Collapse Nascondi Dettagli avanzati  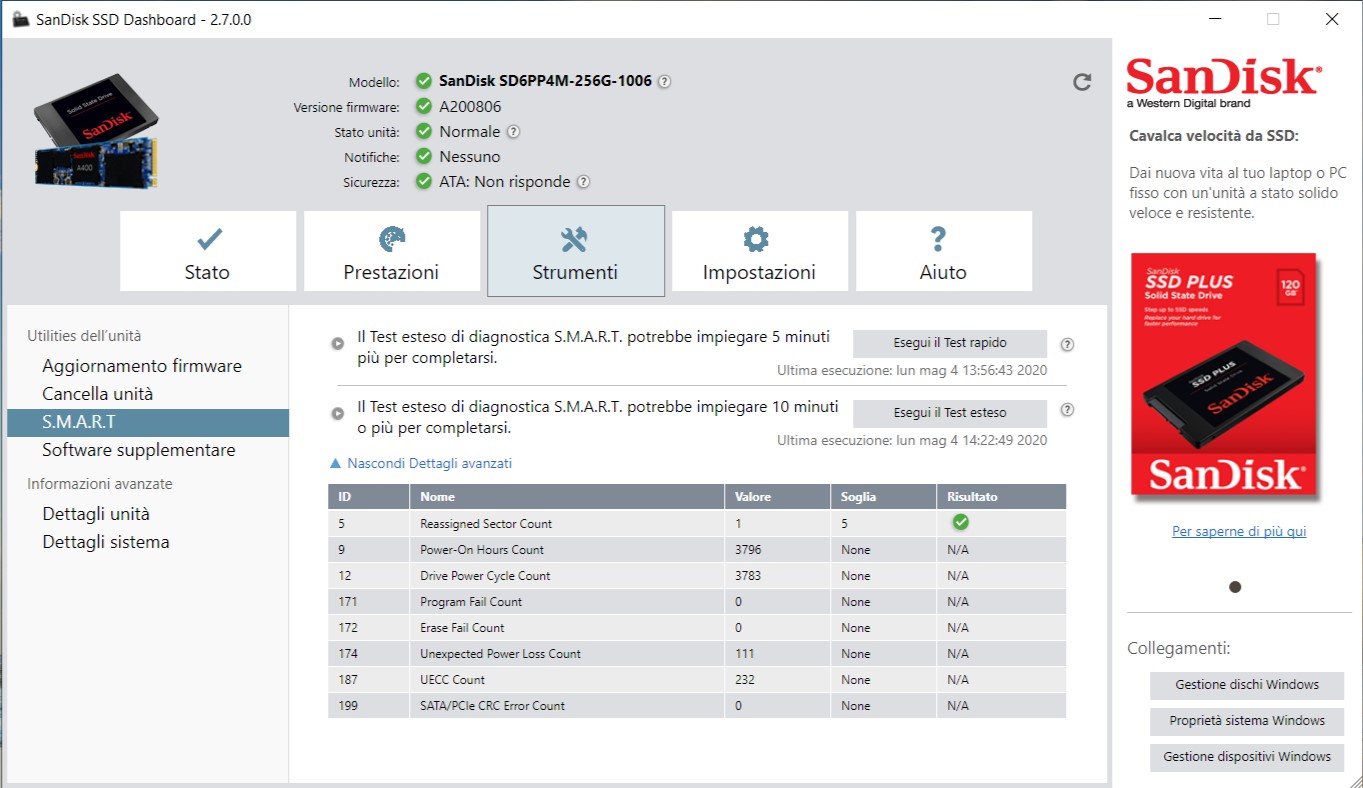(421, 463)
